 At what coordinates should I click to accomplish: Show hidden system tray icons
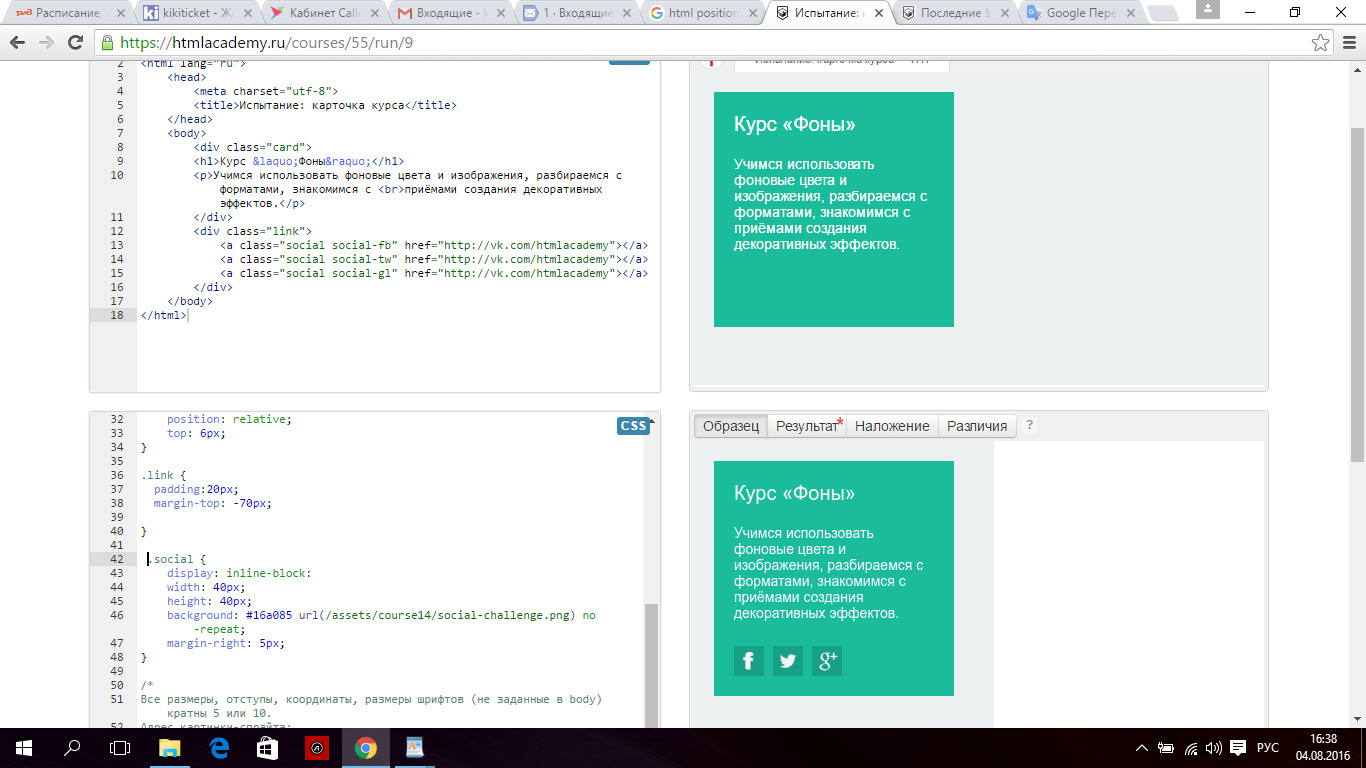coord(1142,747)
